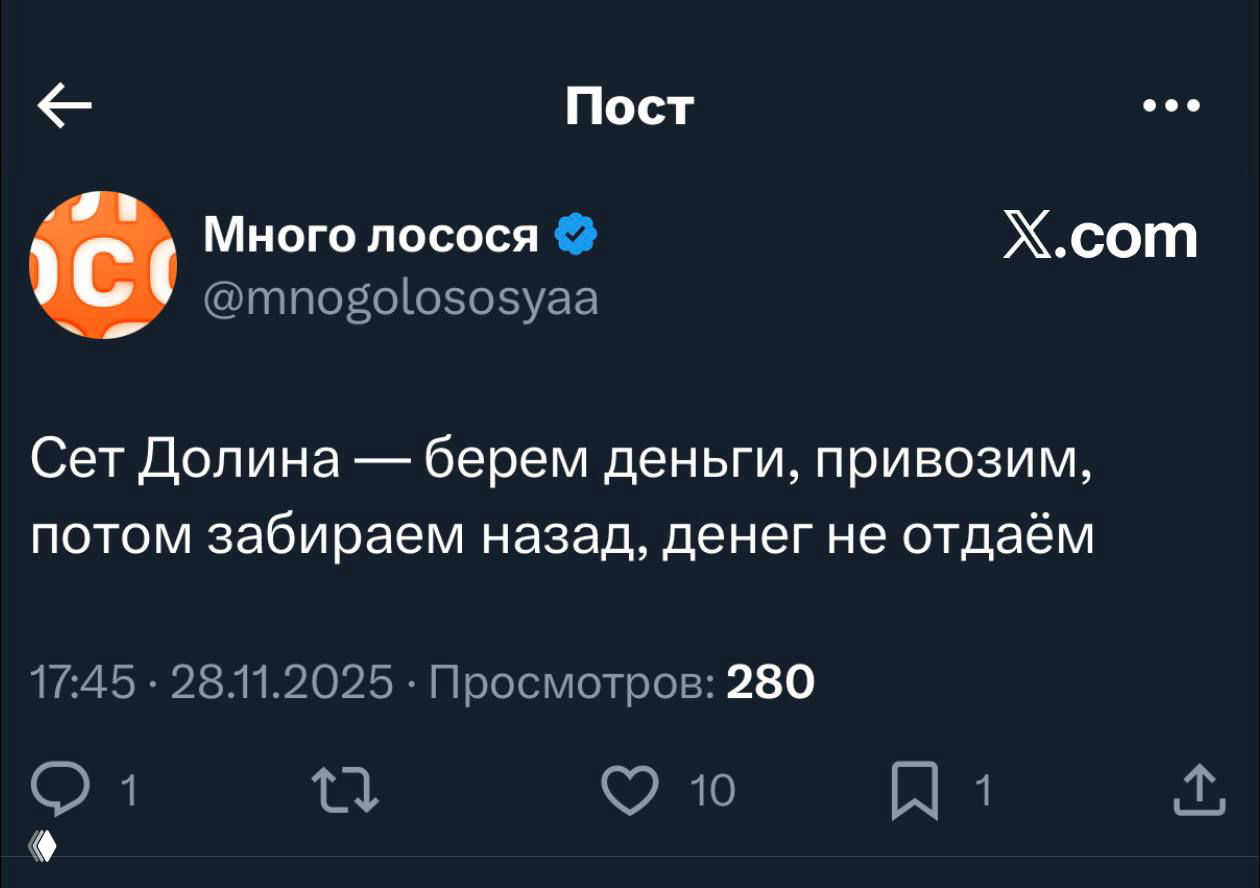Click the orange profile avatar picture
This screenshot has height=888, width=1260.
(100, 265)
